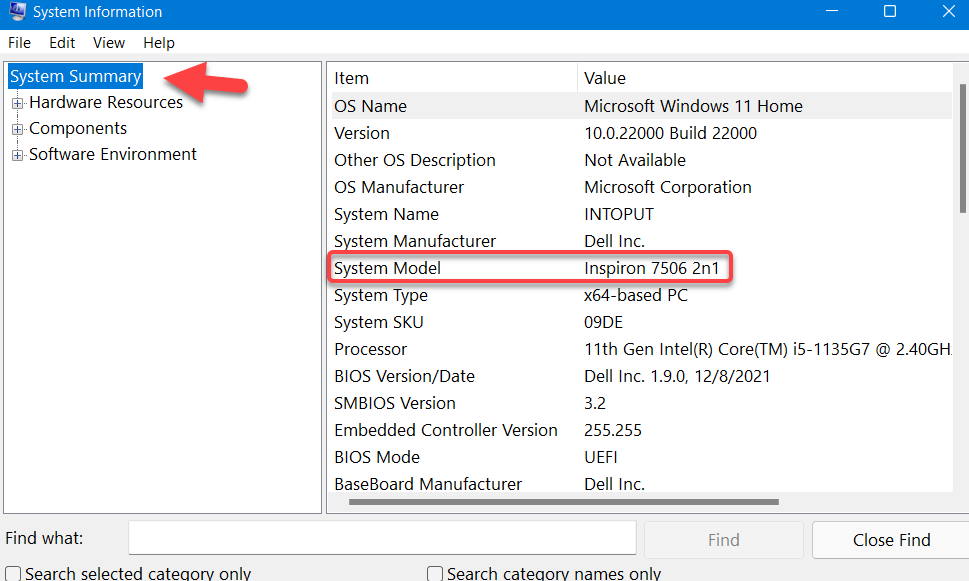
Task: Select the OS Manufacturer row
Action: [x=641, y=187]
